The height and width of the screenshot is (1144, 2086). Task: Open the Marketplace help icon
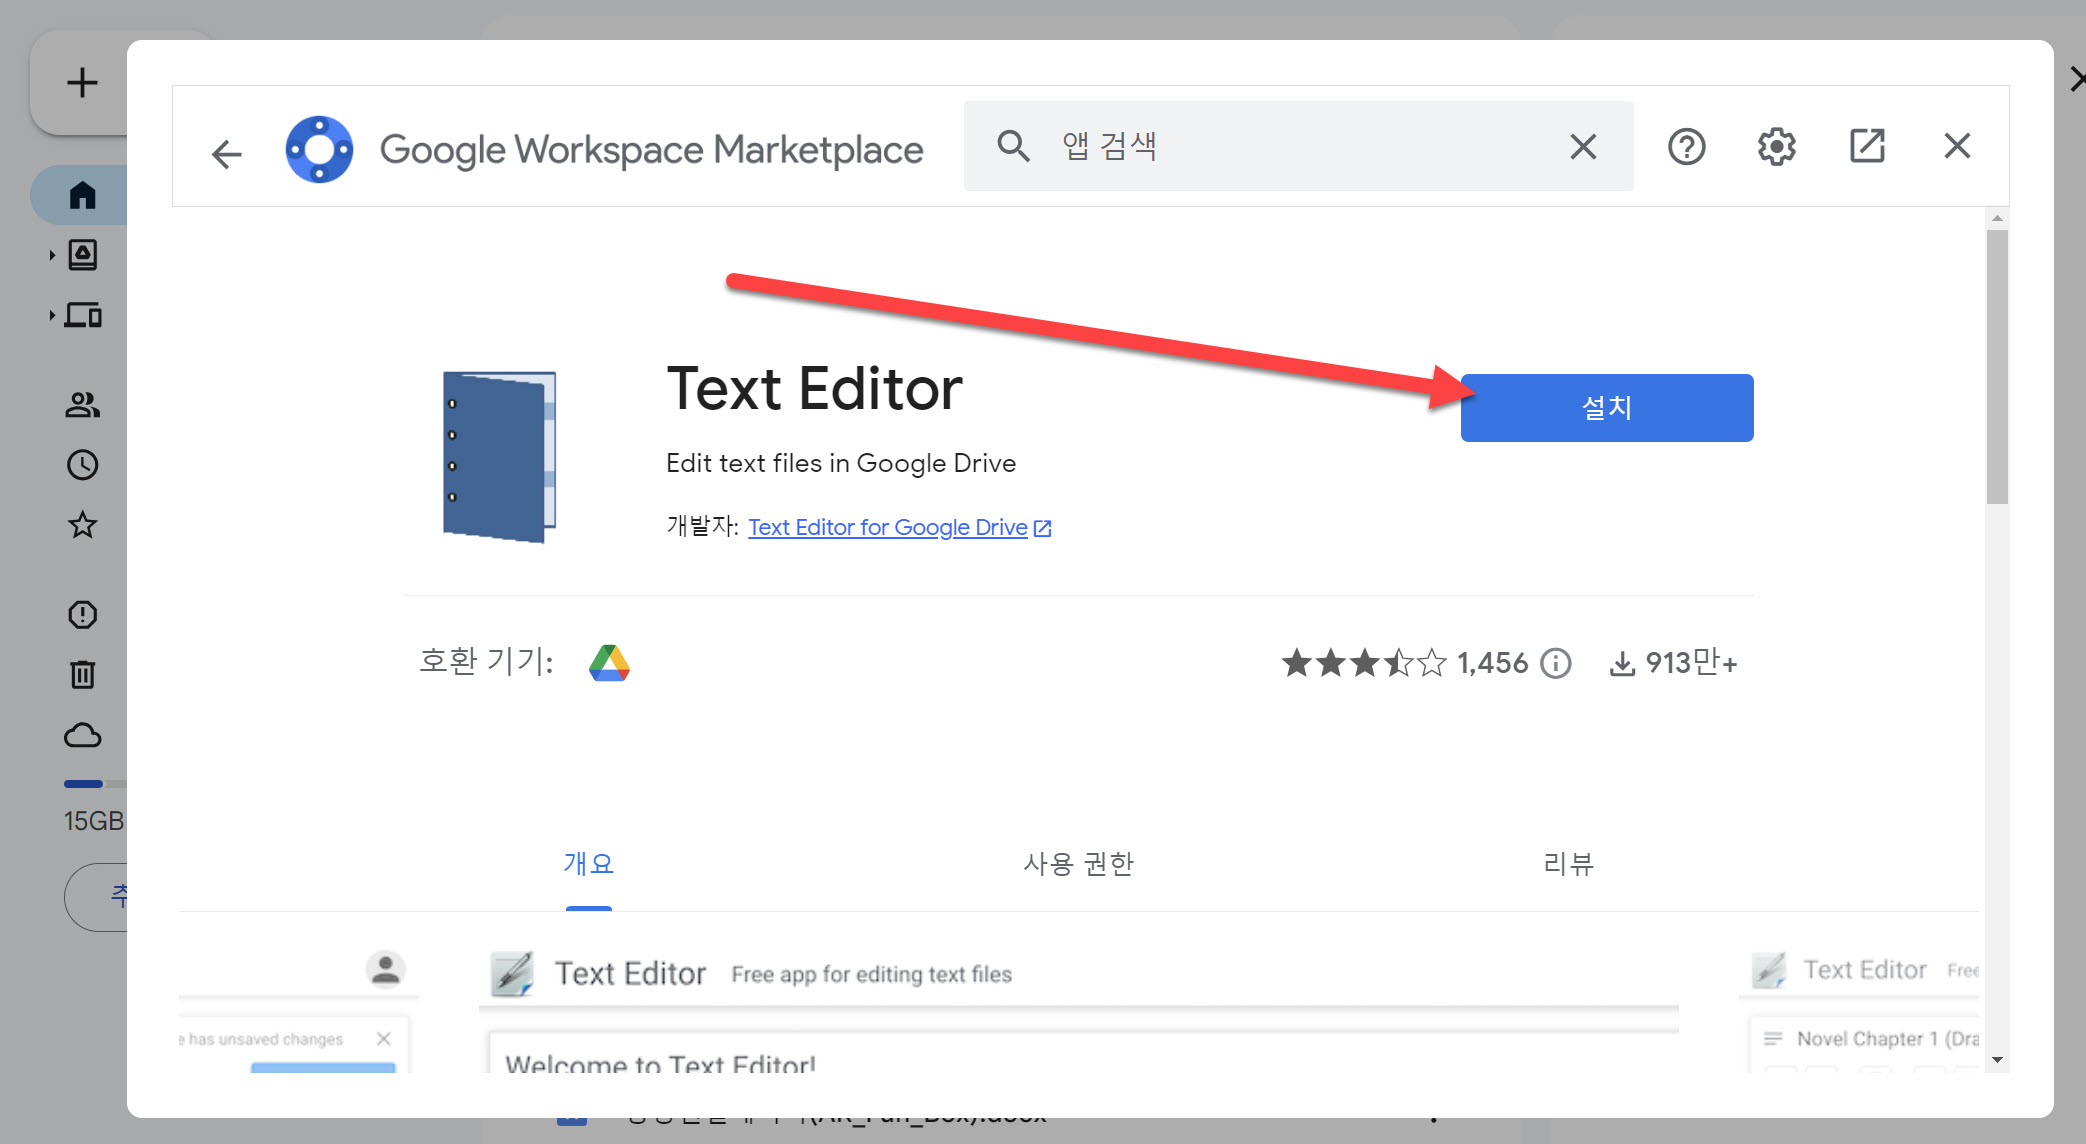coord(1686,147)
